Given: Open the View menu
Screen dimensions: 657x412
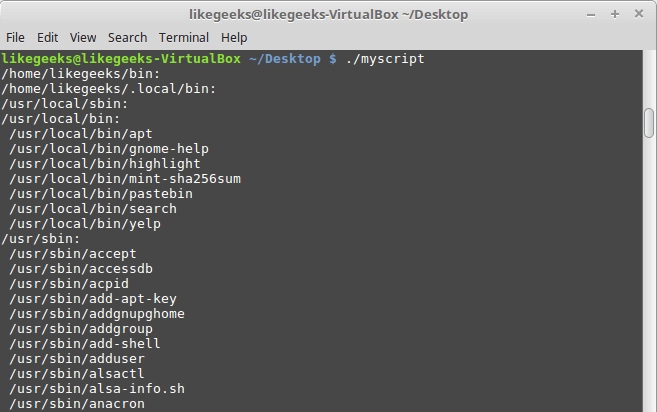Looking at the screenshot, I should tap(84, 37).
